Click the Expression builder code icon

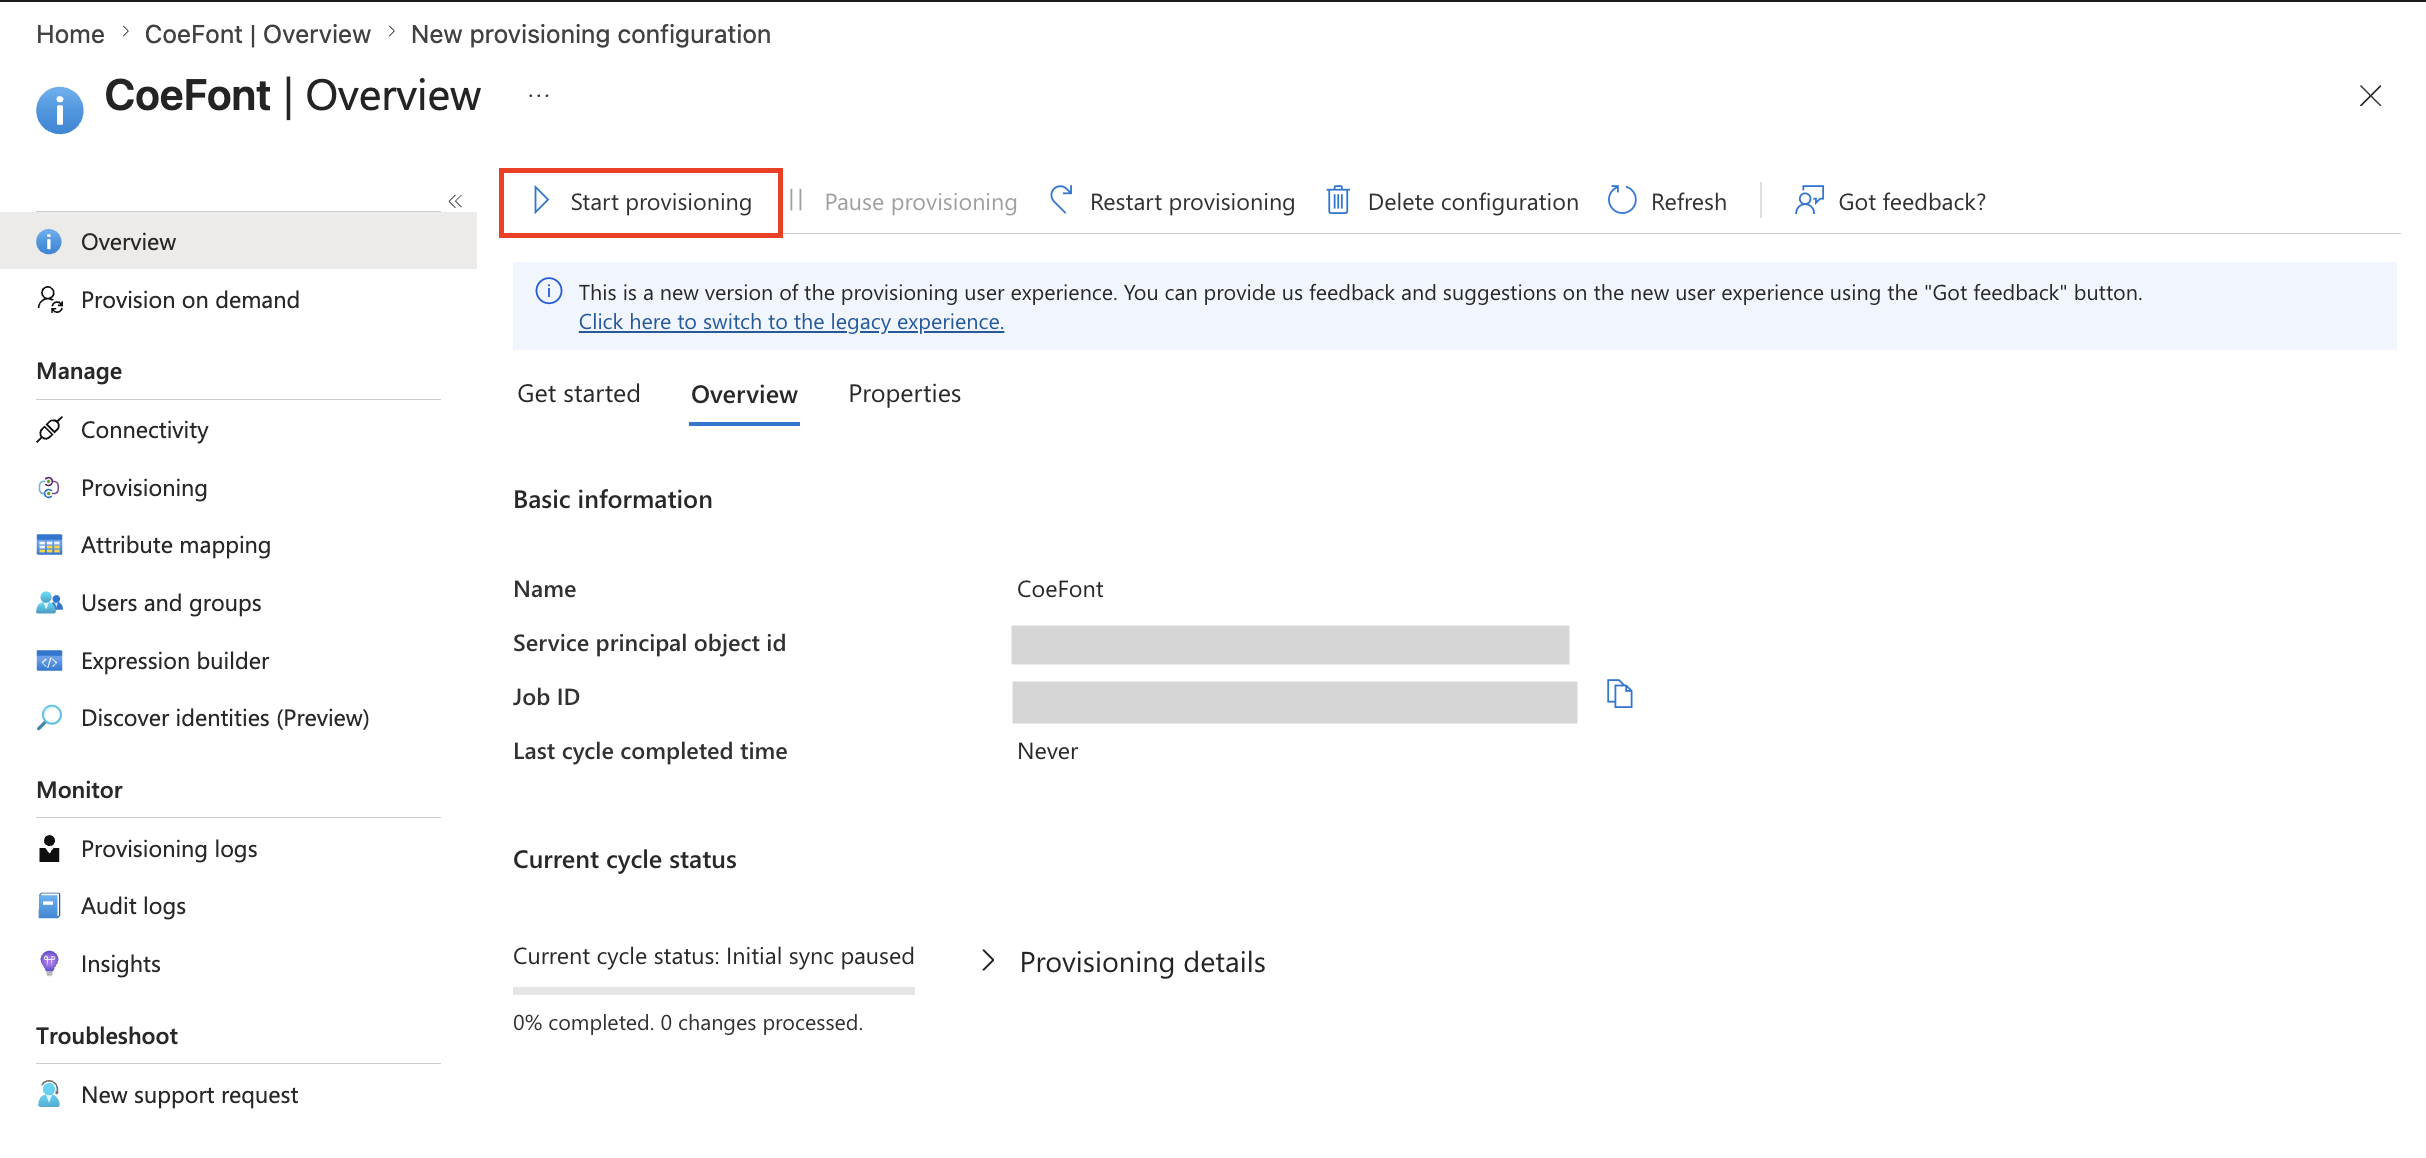point(49,661)
